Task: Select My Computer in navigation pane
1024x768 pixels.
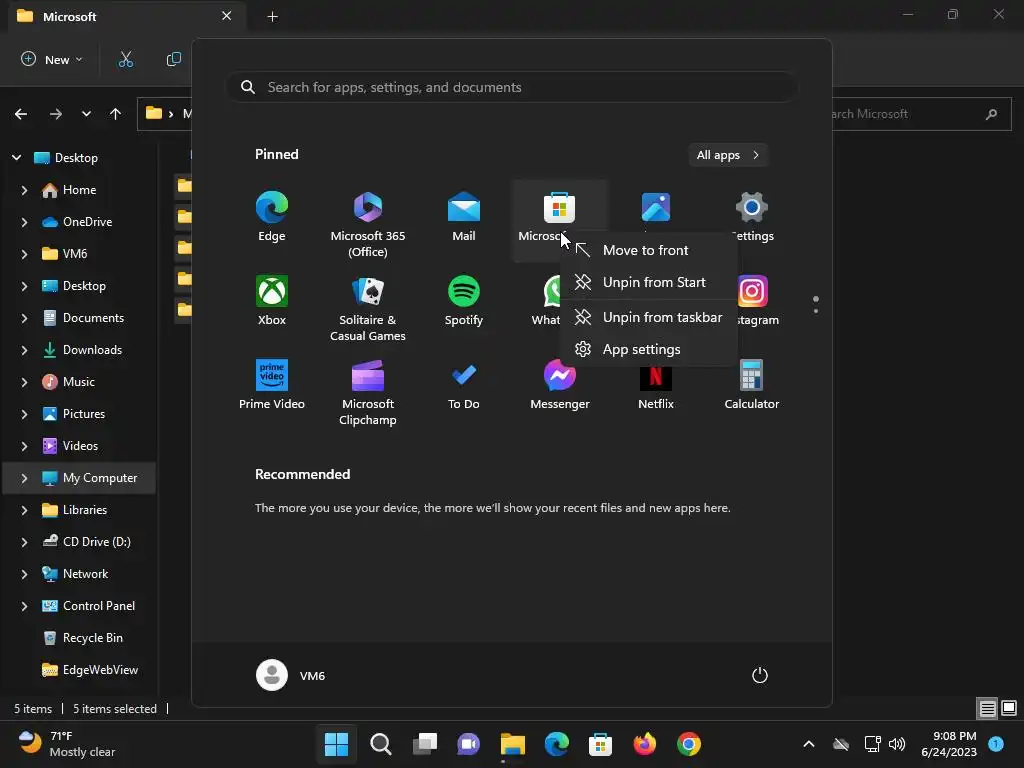Action: point(80,478)
